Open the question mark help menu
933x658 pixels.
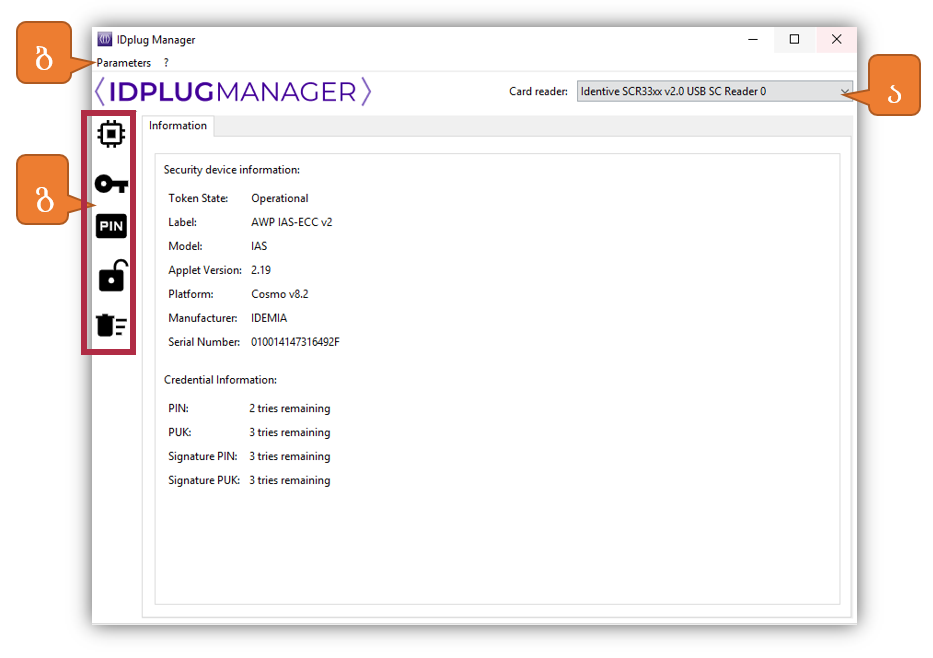point(166,63)
